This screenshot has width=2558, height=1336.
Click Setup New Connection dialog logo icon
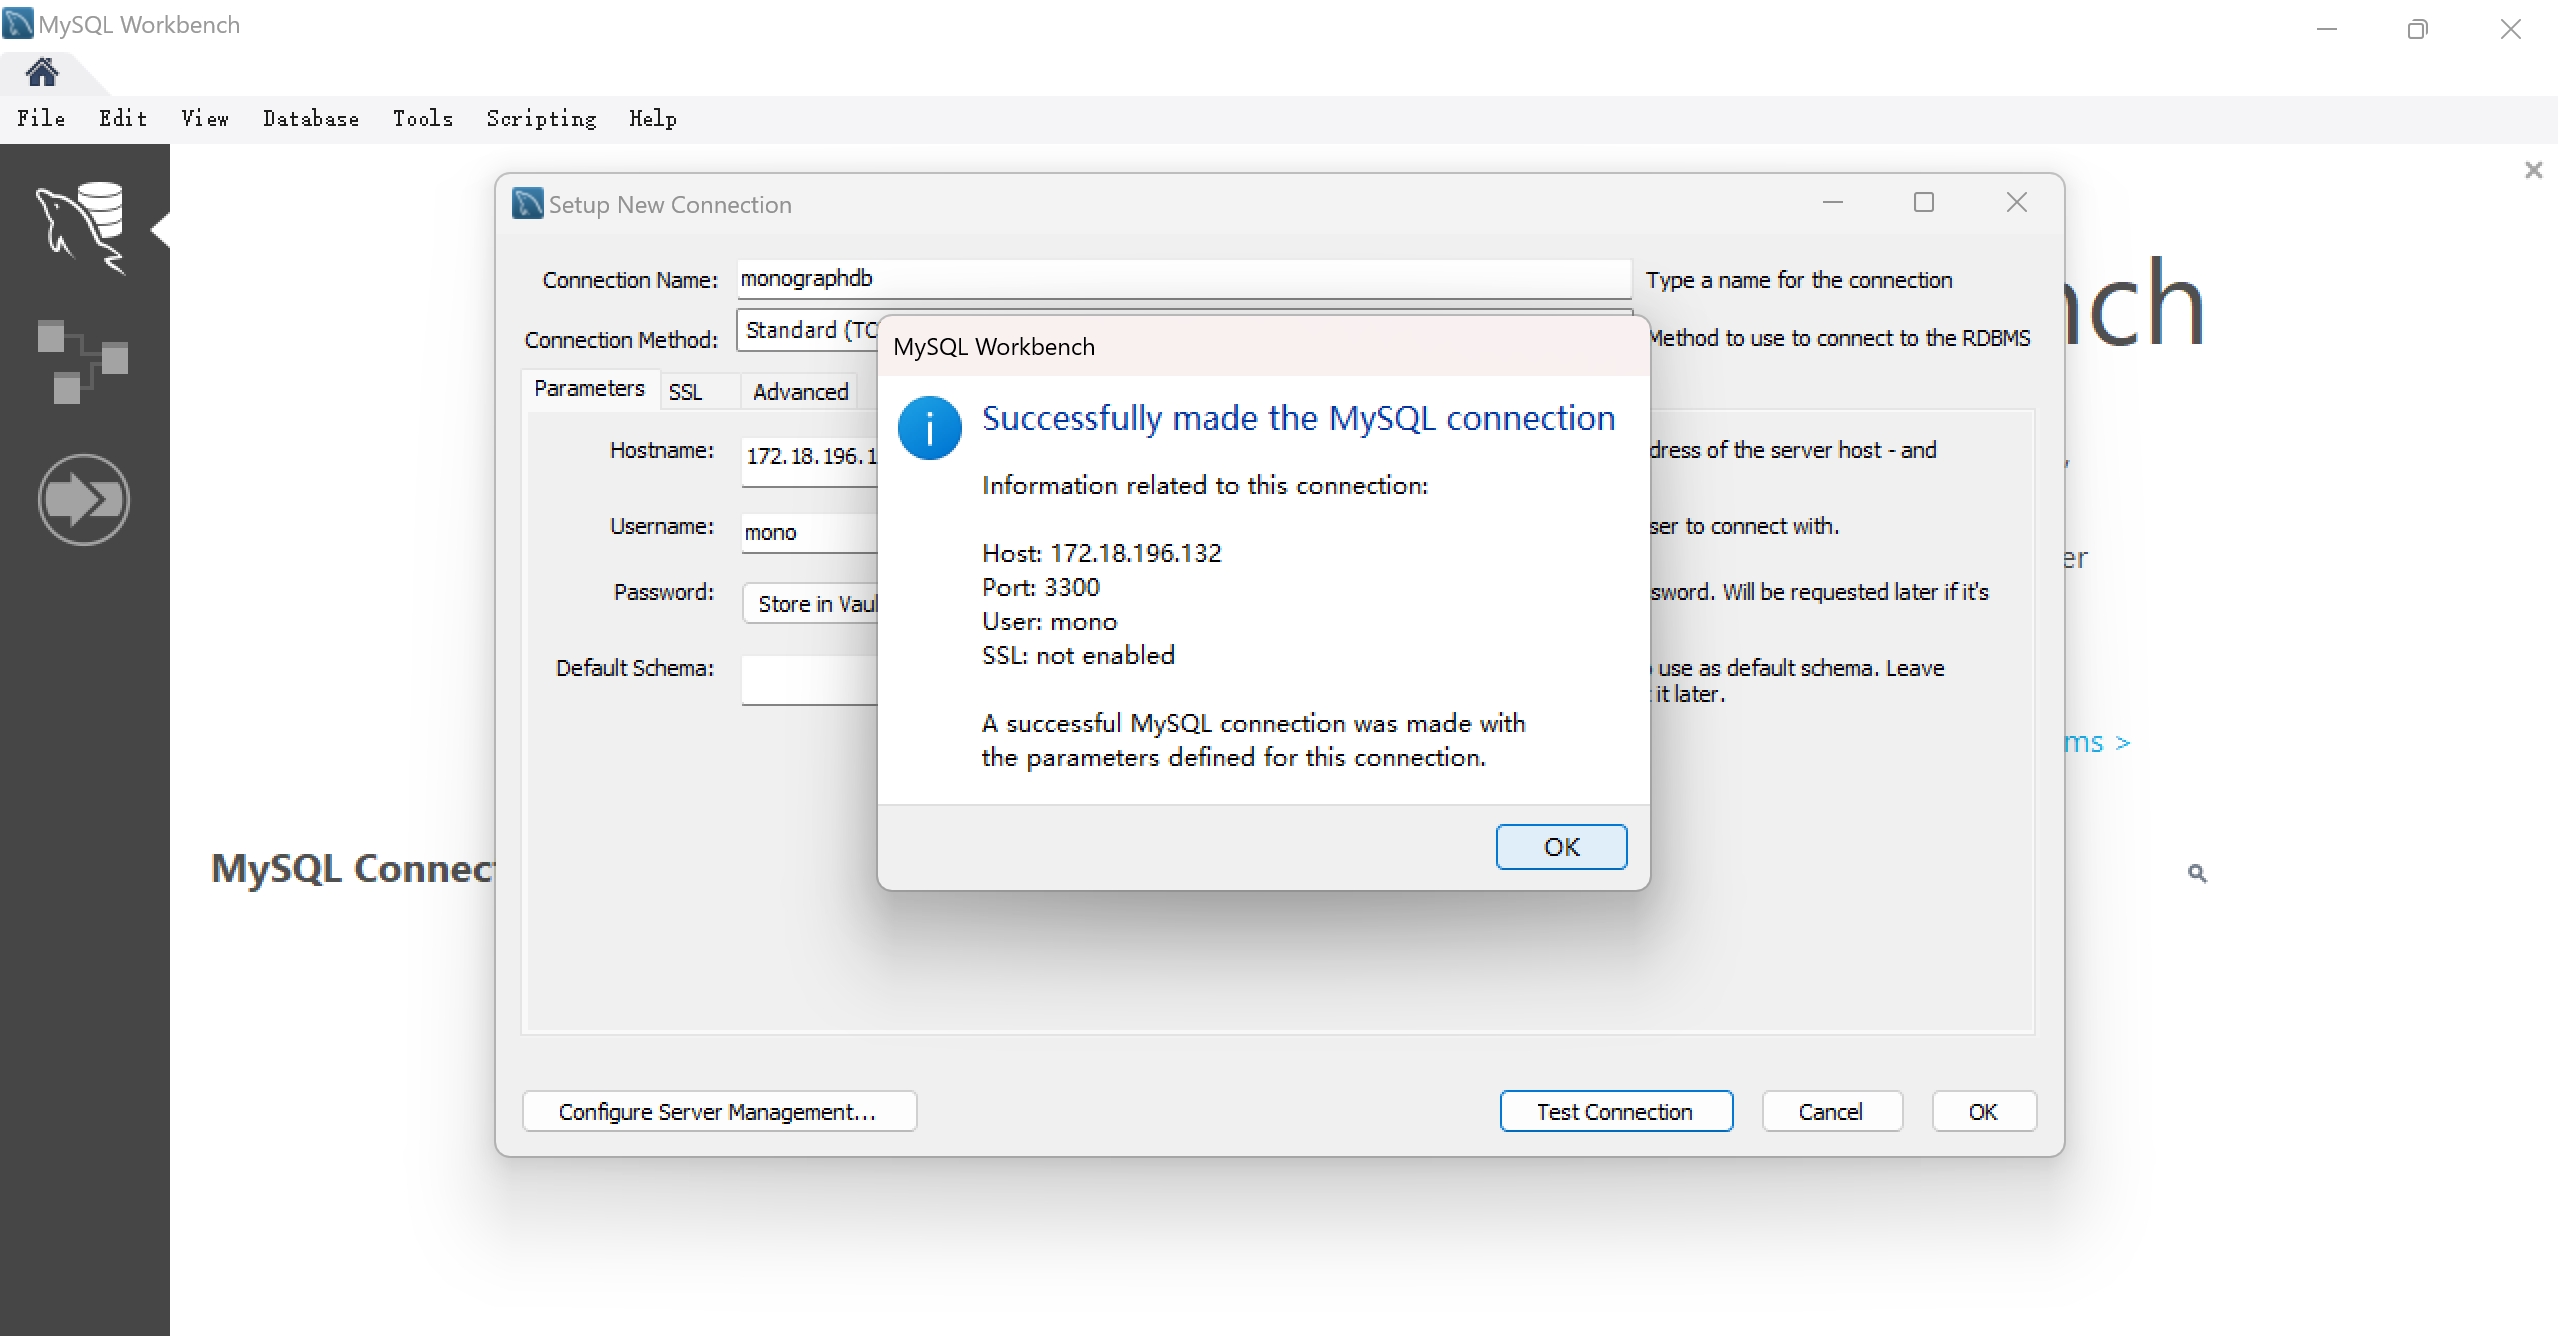tap(527, 203)
